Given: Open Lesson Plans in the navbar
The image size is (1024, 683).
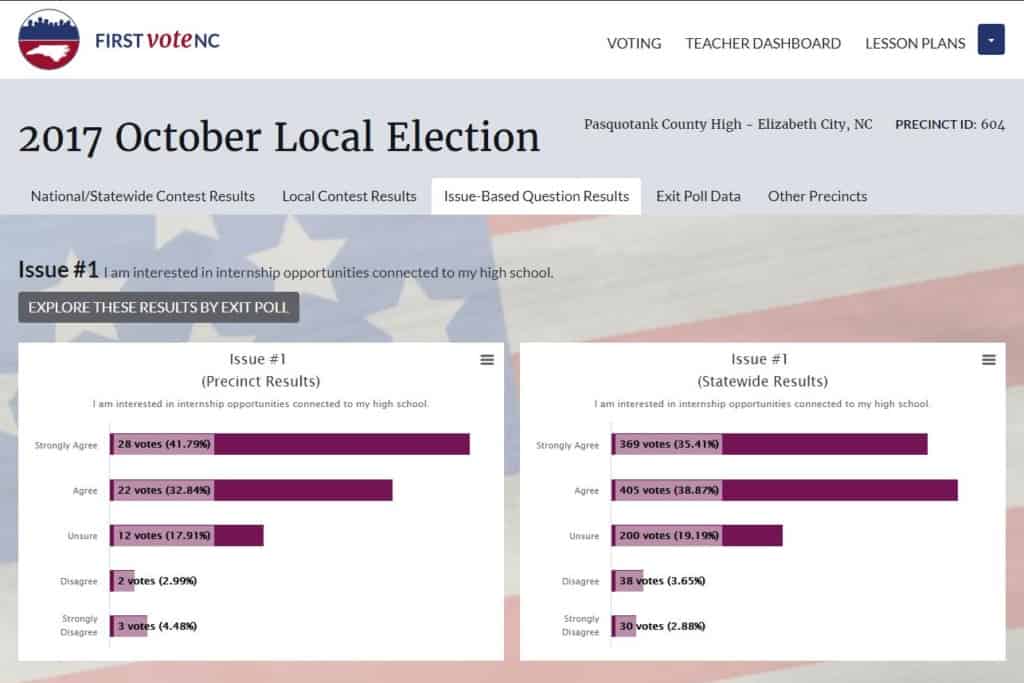Looking at the screenshot, I should pyautogui.click(x=915, y=43).
